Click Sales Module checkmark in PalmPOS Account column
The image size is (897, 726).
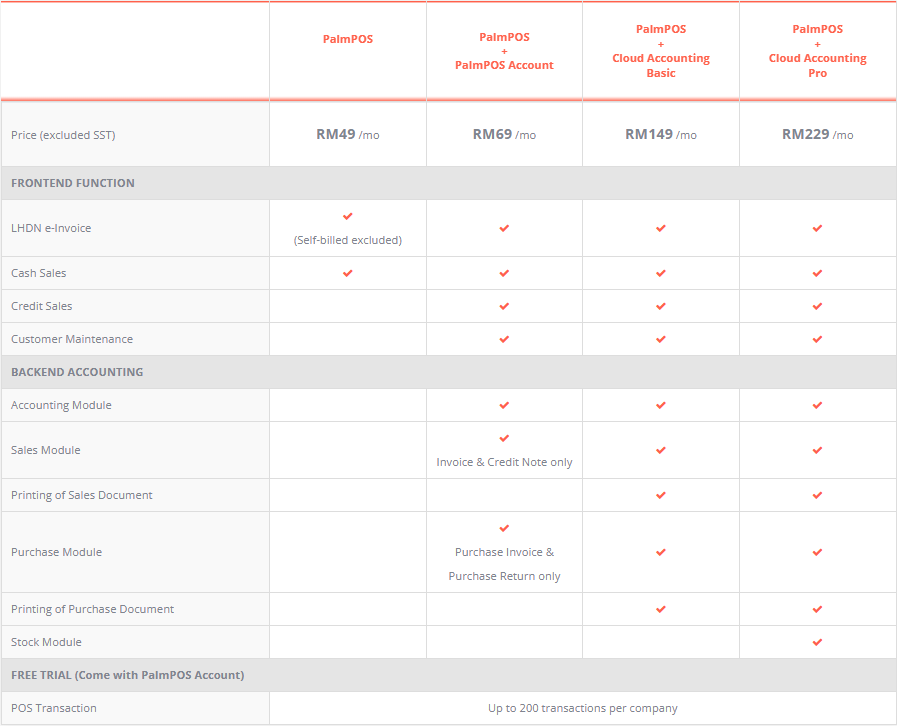click(x=504, y=438)
